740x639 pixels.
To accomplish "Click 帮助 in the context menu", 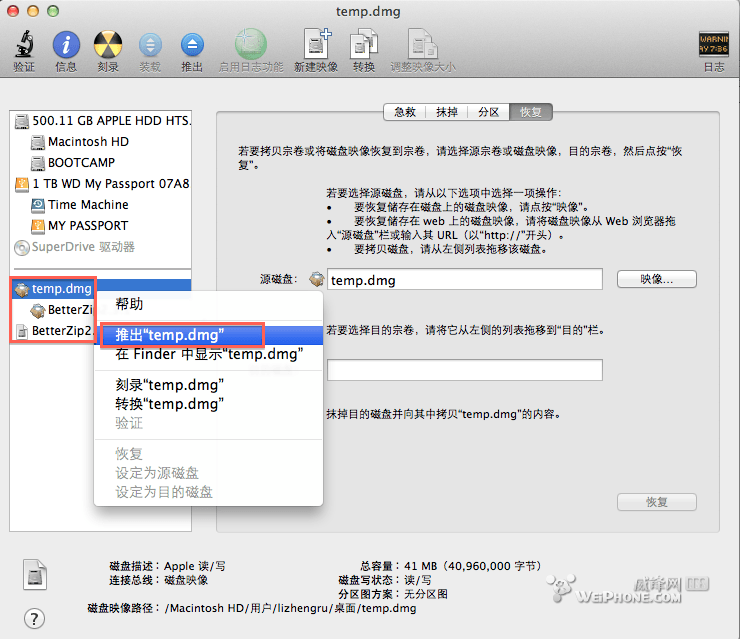I will 129,304.
